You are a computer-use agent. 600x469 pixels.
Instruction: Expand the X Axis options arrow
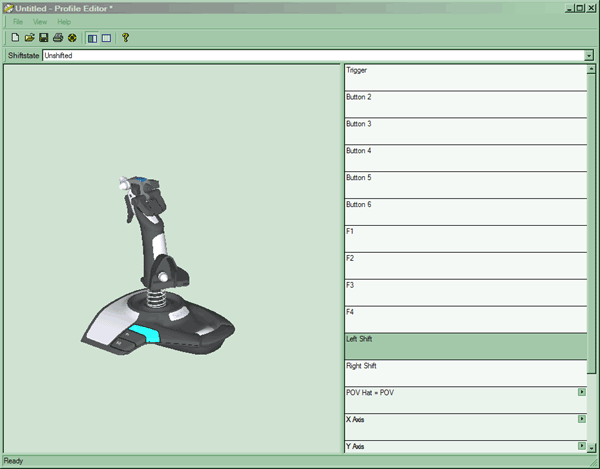581,419
